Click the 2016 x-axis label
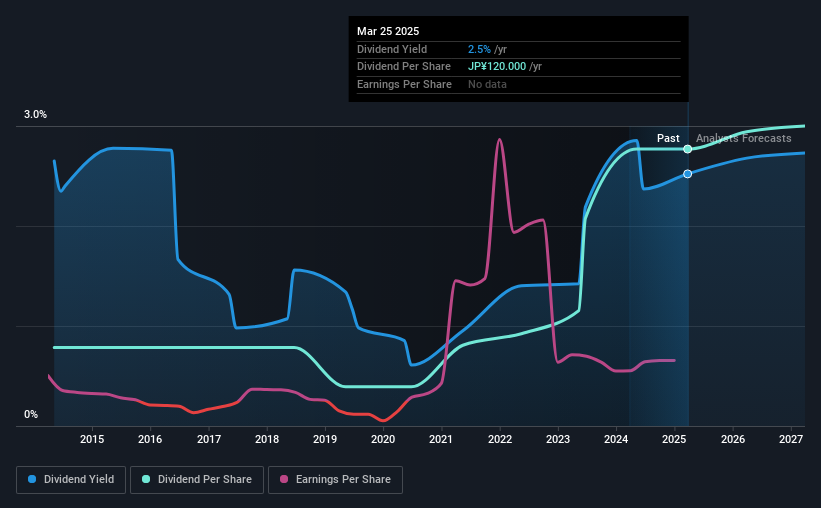Image resolution: width=821 pixels, height=508 pixels. click(150, 439)
